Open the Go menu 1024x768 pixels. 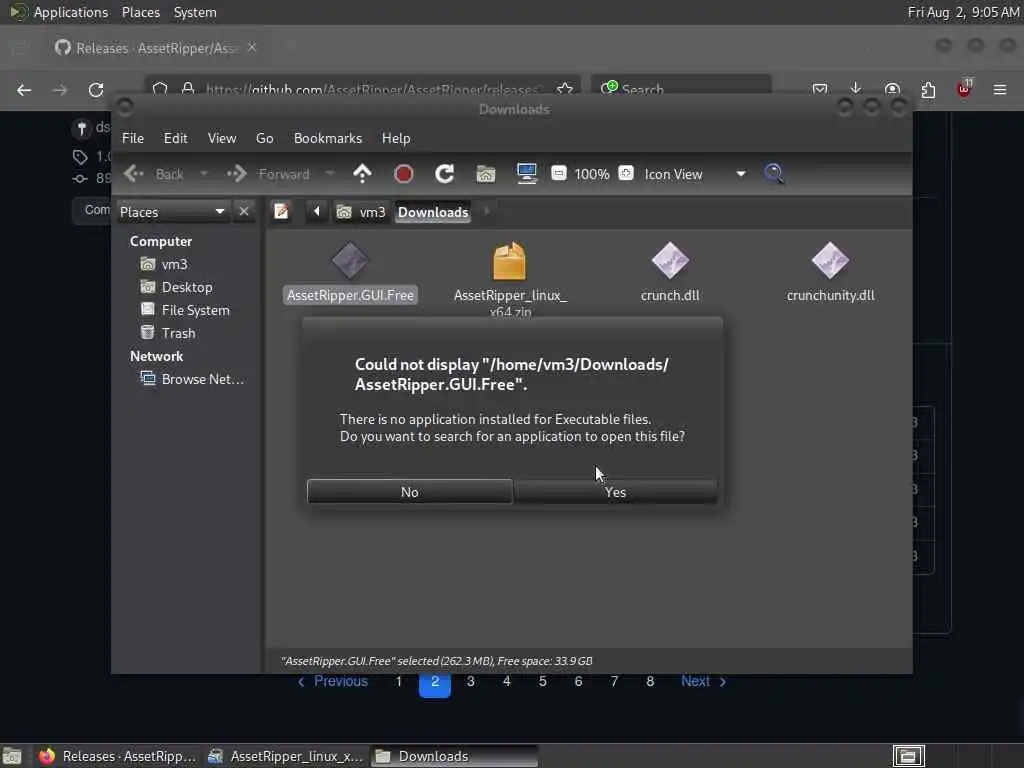pyautogui.click(x=264, y=138)
